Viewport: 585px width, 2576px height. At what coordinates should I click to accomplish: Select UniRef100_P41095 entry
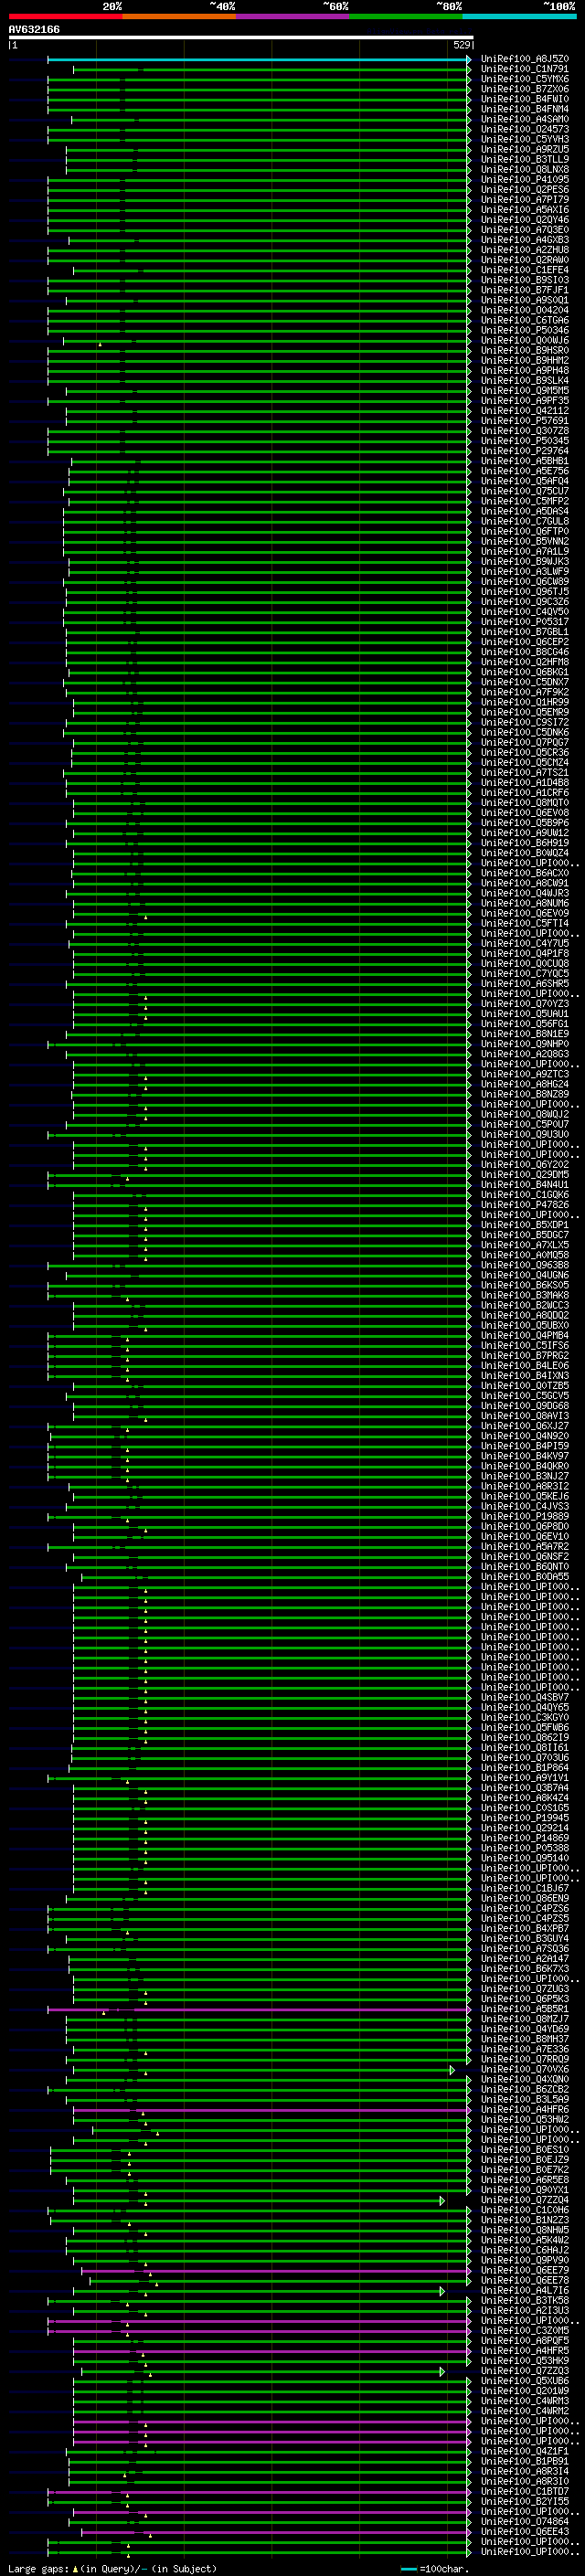coord(525,180)
